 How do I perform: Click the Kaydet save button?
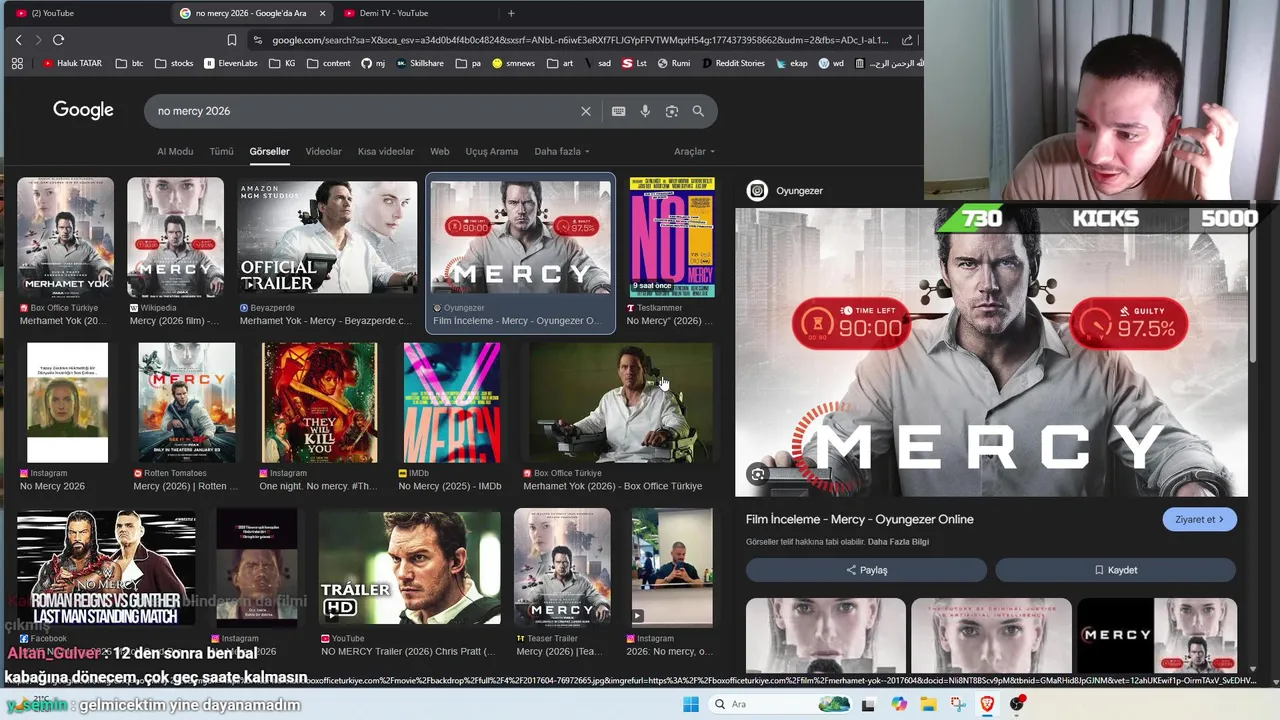(1115, 570)
